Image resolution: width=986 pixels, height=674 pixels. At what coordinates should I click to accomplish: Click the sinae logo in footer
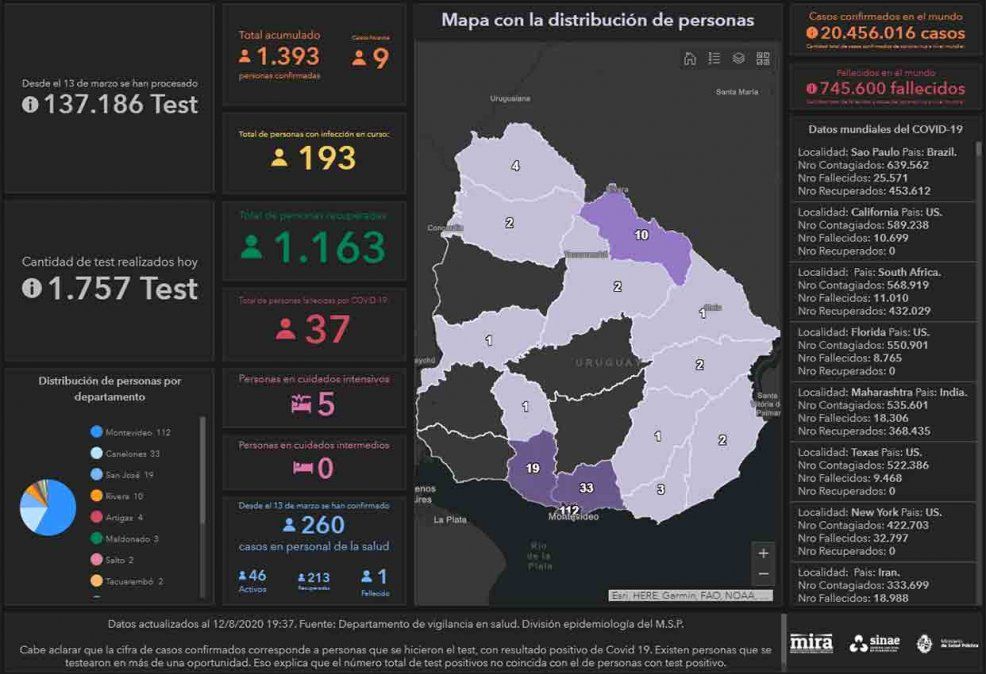[x=874, y=643]
